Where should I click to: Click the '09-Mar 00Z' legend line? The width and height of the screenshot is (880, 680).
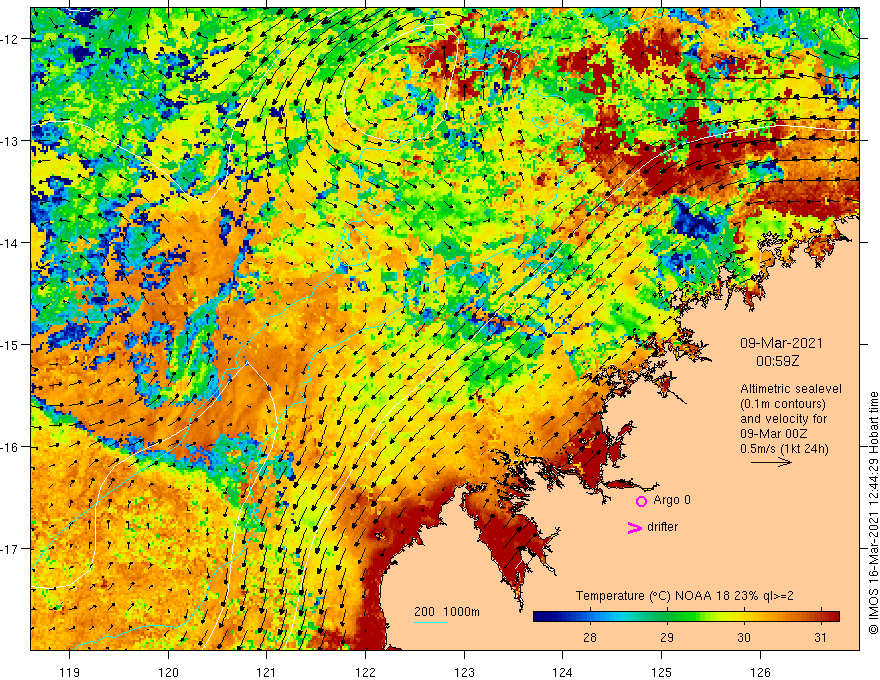pyautogui.click(x=773, y=434)
